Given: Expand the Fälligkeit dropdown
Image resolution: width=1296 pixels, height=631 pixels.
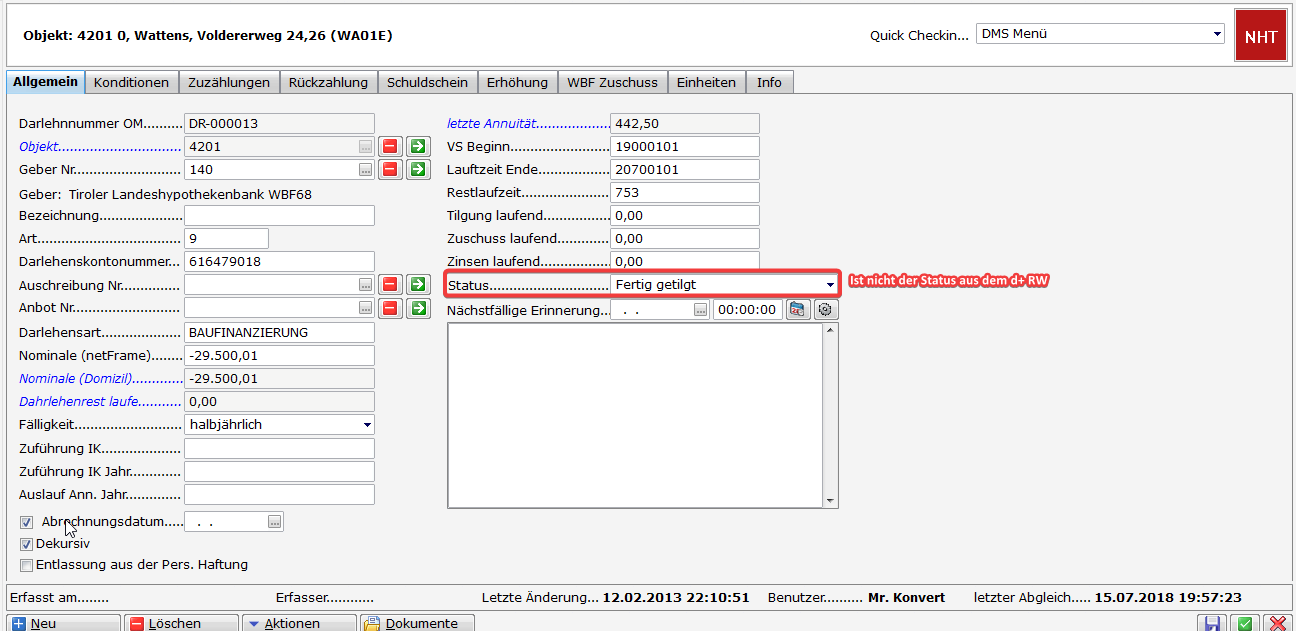Looking at the screenshot, I should tap(367, 425).
